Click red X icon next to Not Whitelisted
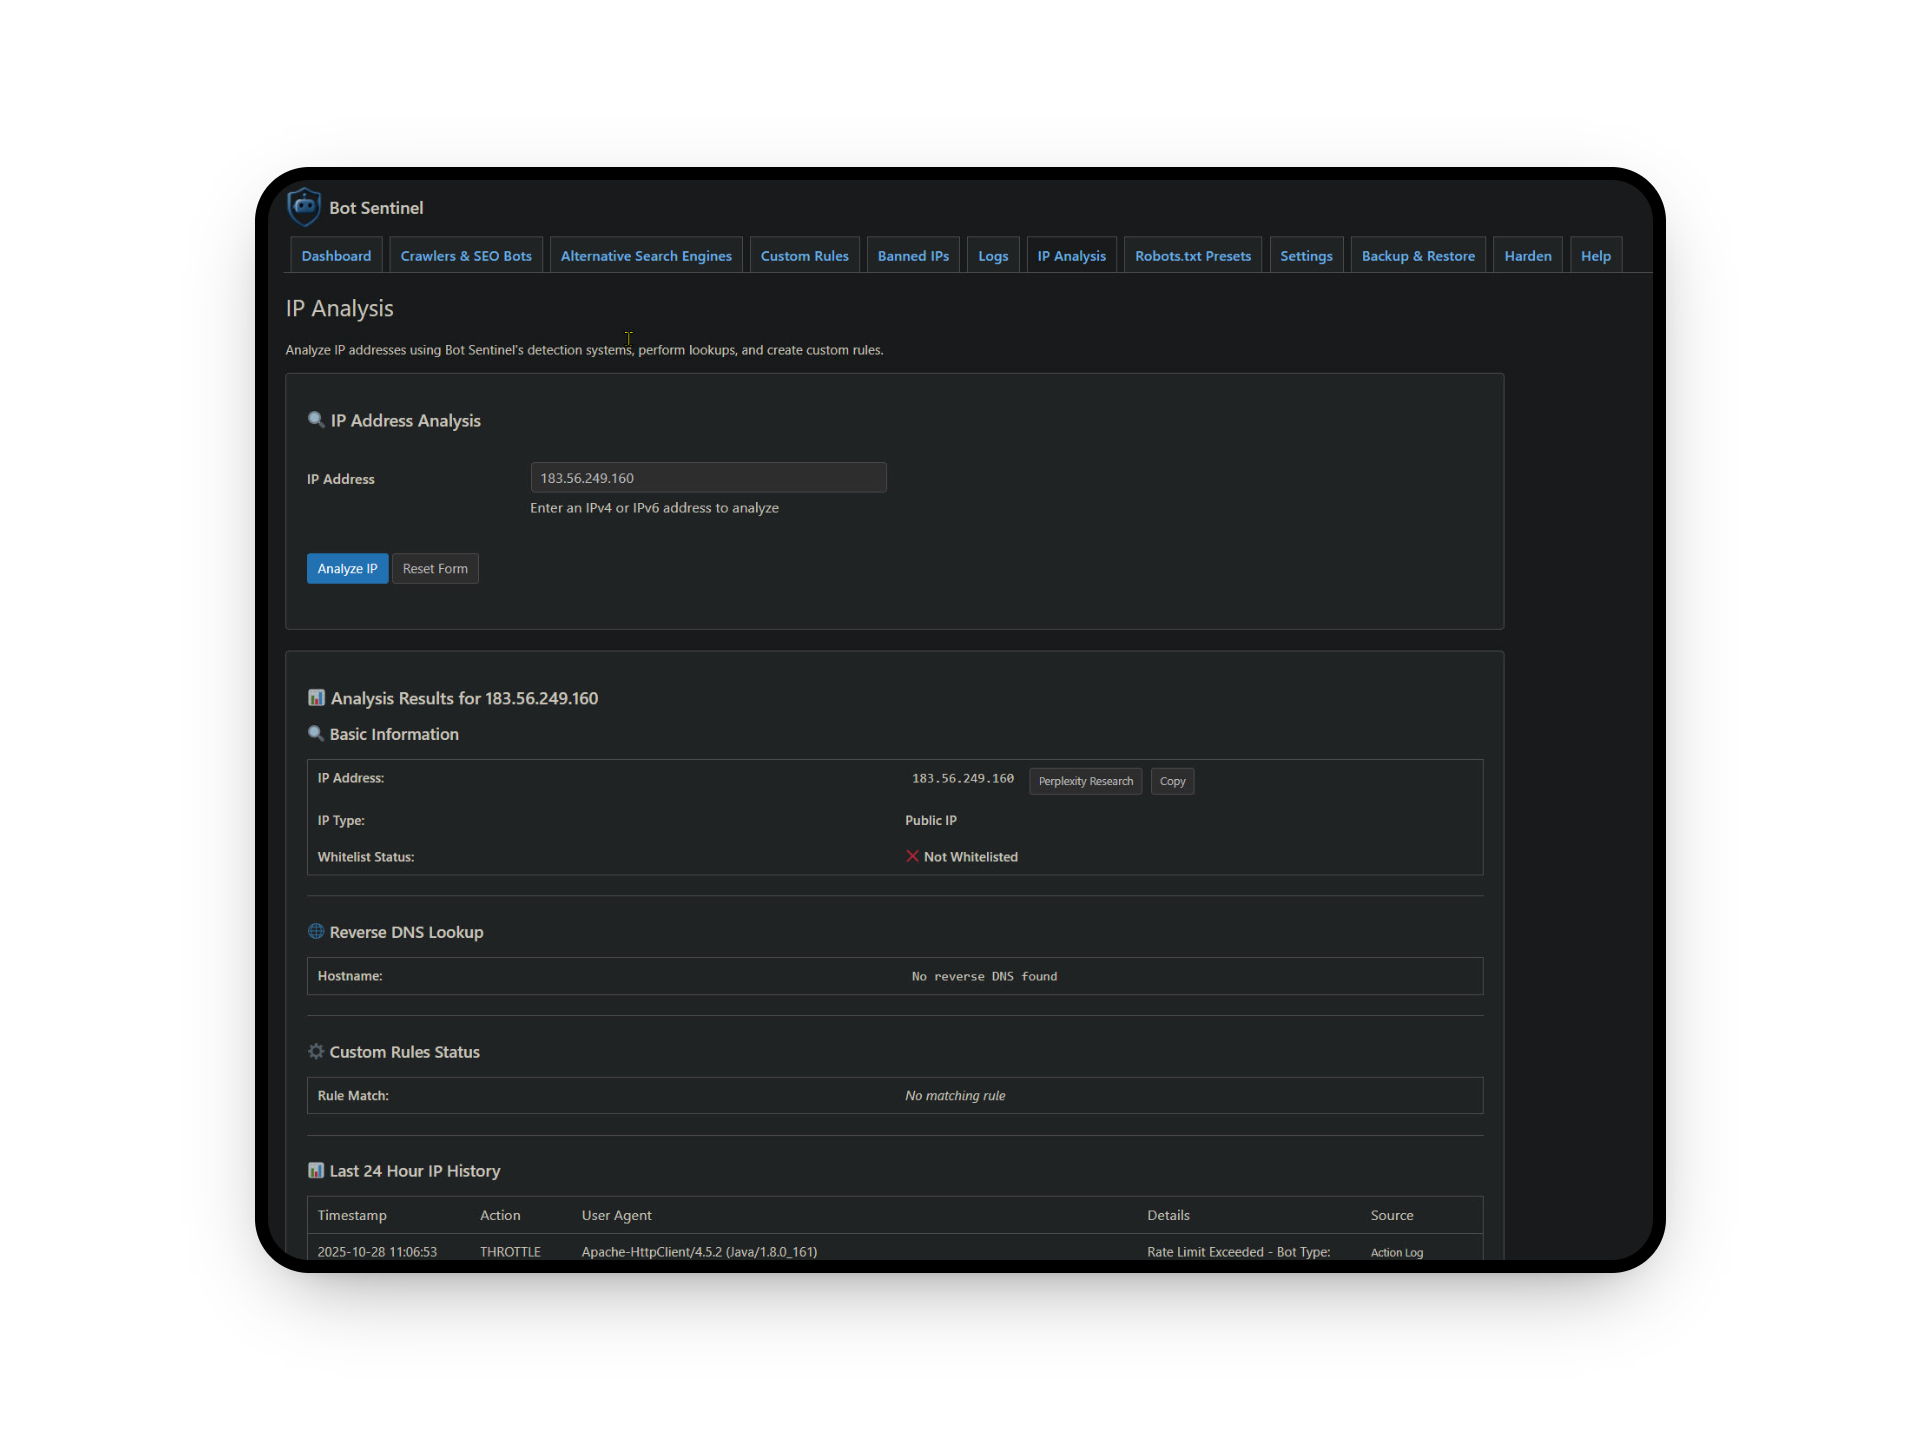Viewport: 1920px width, 1440px height. point(912,856)
